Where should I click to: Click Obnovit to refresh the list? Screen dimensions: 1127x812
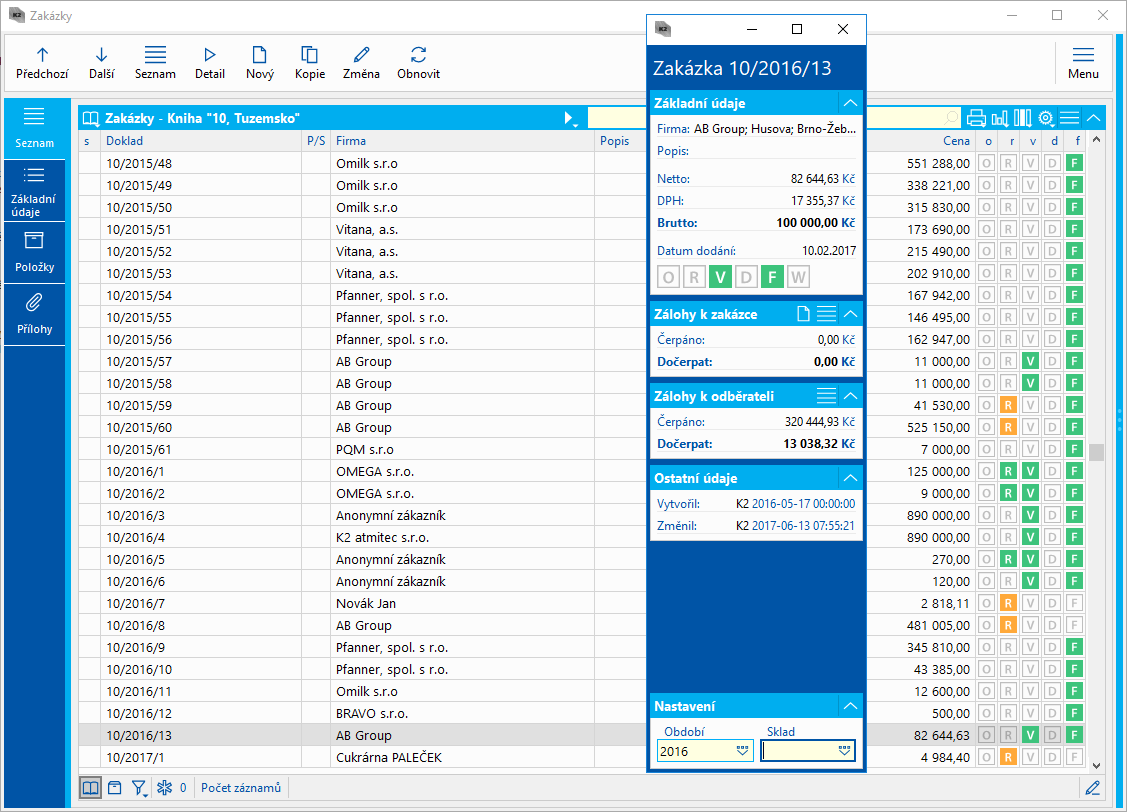(x=418, y=62)
